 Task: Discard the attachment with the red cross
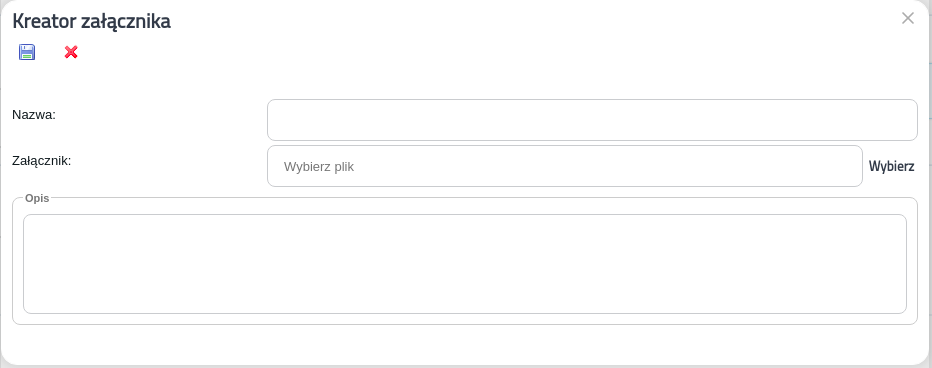(71, 52)
